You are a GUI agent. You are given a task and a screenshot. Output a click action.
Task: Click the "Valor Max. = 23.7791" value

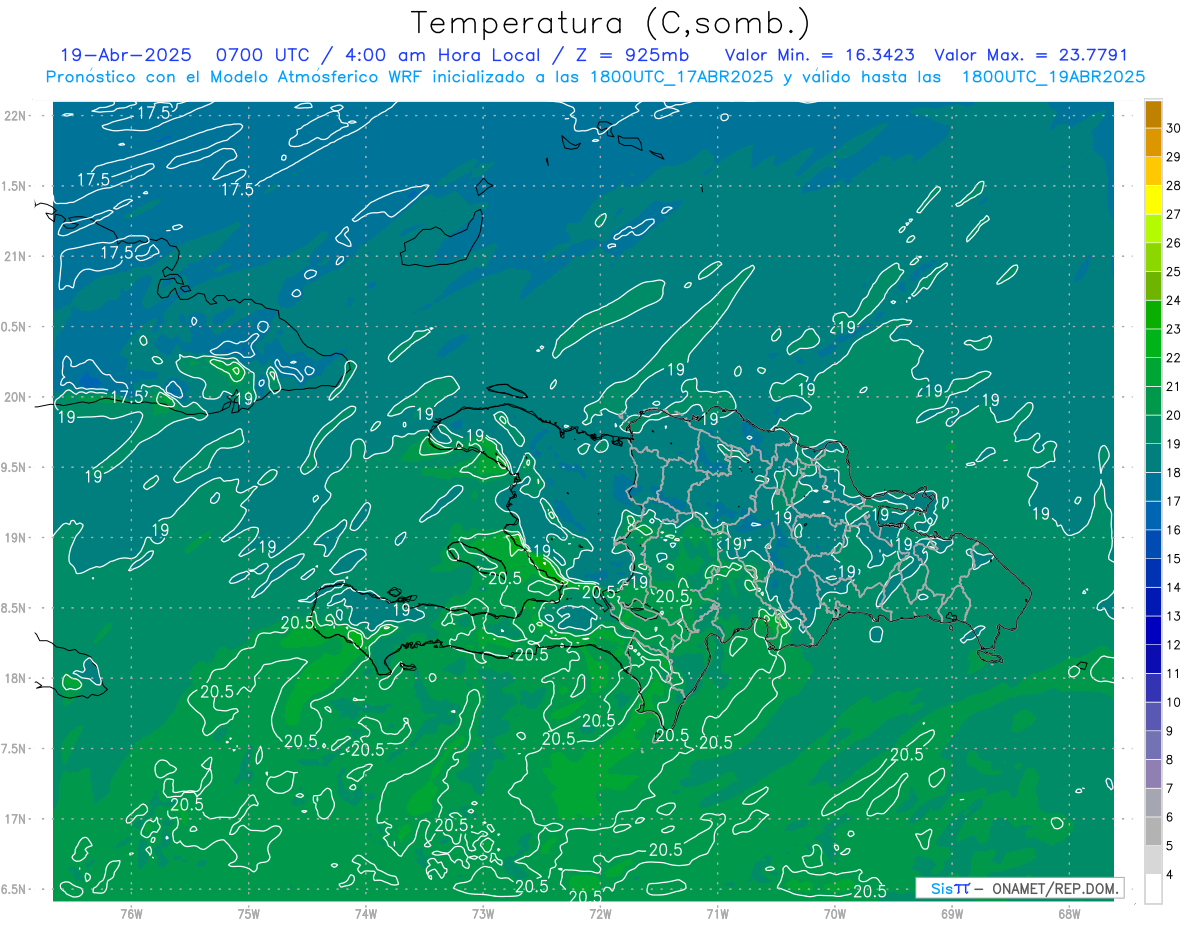[x=1031, y=55]
